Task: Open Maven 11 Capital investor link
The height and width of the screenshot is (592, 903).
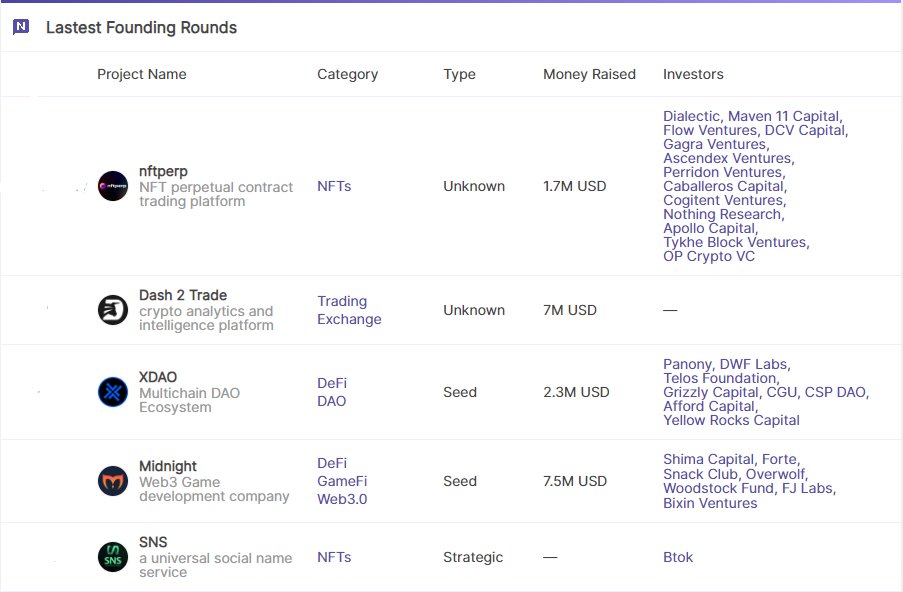Action: point(784,116)
